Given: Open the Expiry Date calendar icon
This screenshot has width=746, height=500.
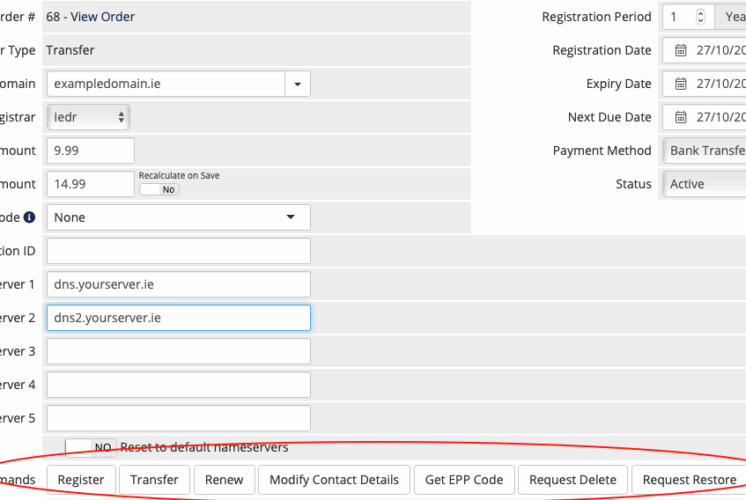Looking at the screenshot, I should pyautogui.click(x=681, y=84).
